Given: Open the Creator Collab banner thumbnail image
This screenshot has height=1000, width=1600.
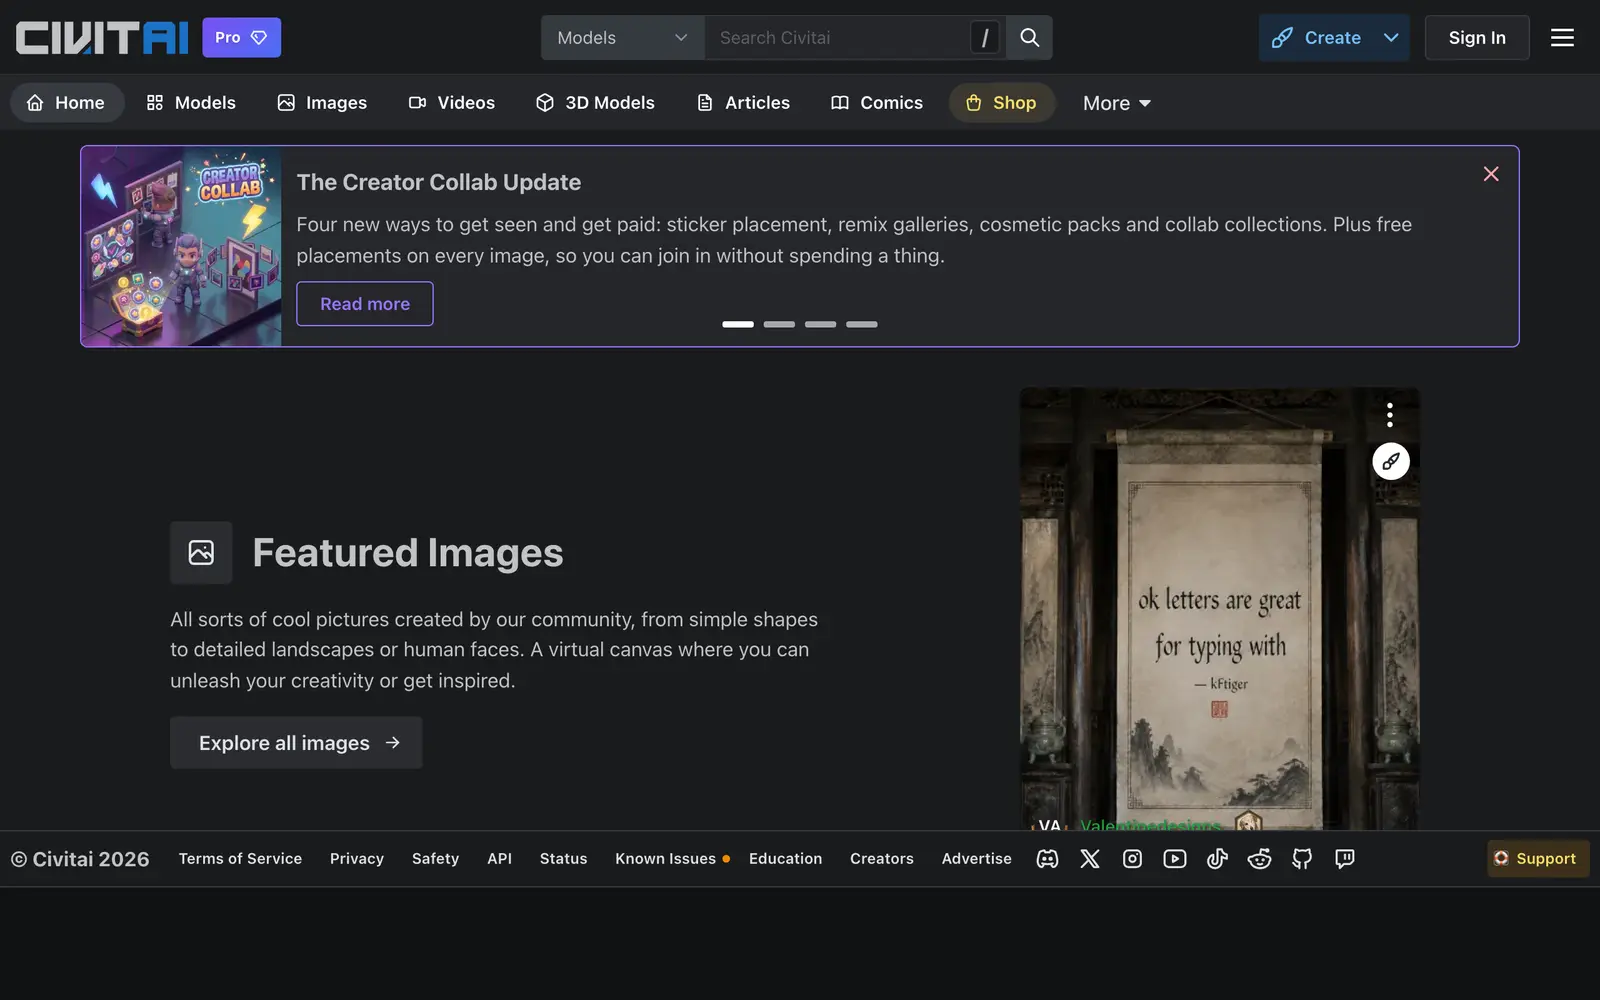Looking at the screenshot, I should [x=182, y=247].
